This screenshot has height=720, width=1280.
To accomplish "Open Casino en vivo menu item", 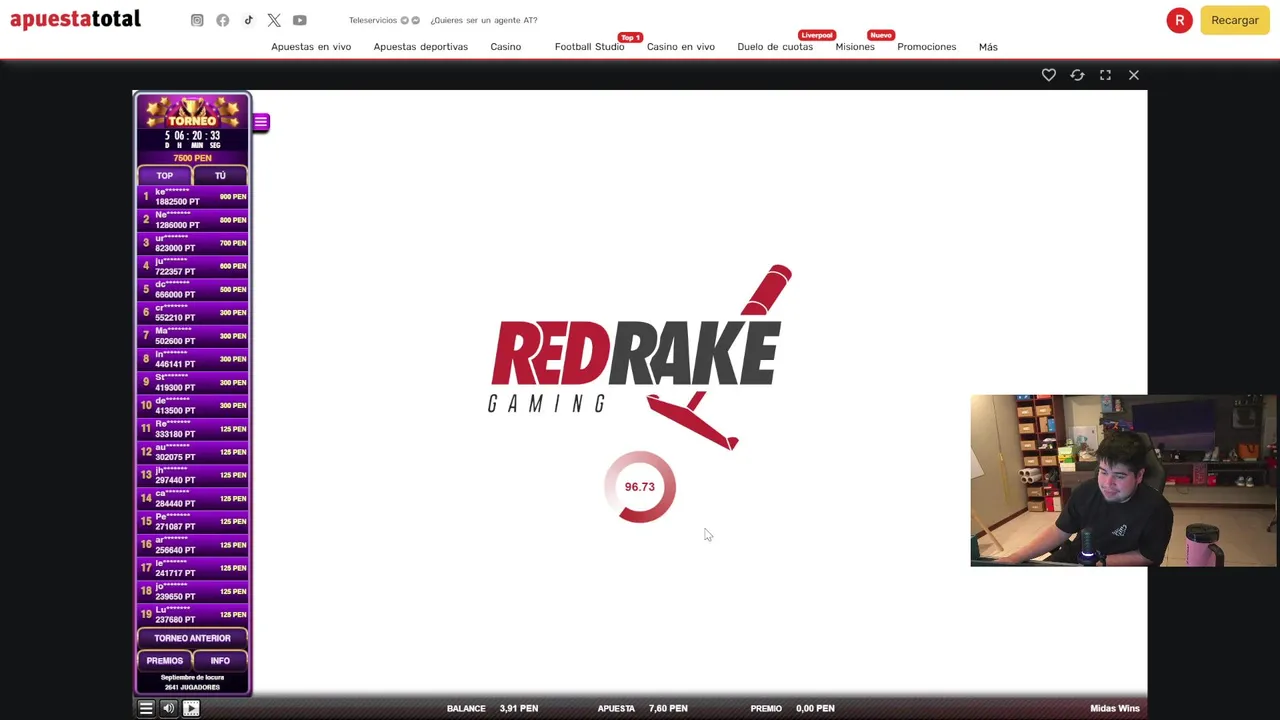I will 681,47.
